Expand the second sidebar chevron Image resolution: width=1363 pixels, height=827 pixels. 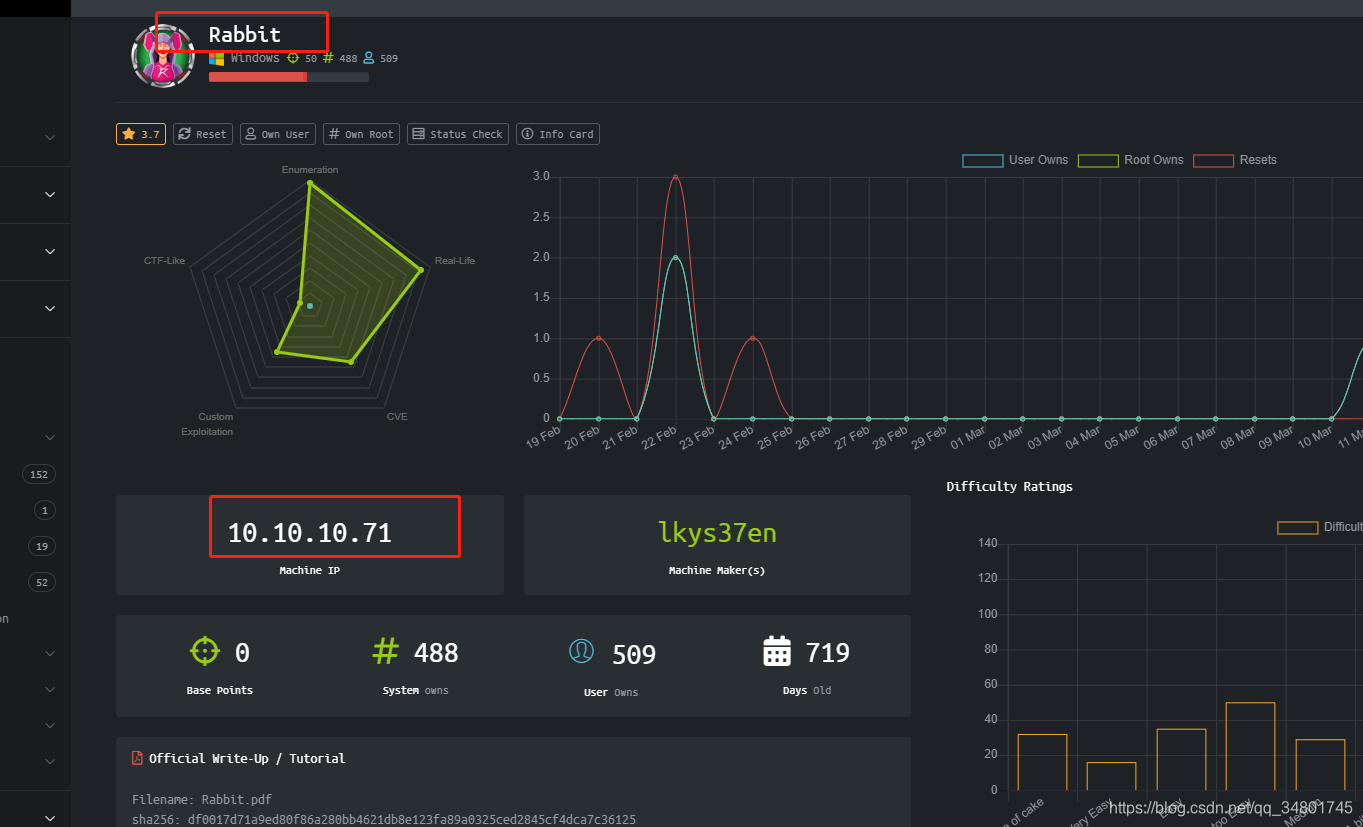pyautogui.click(x=50, y=194)
